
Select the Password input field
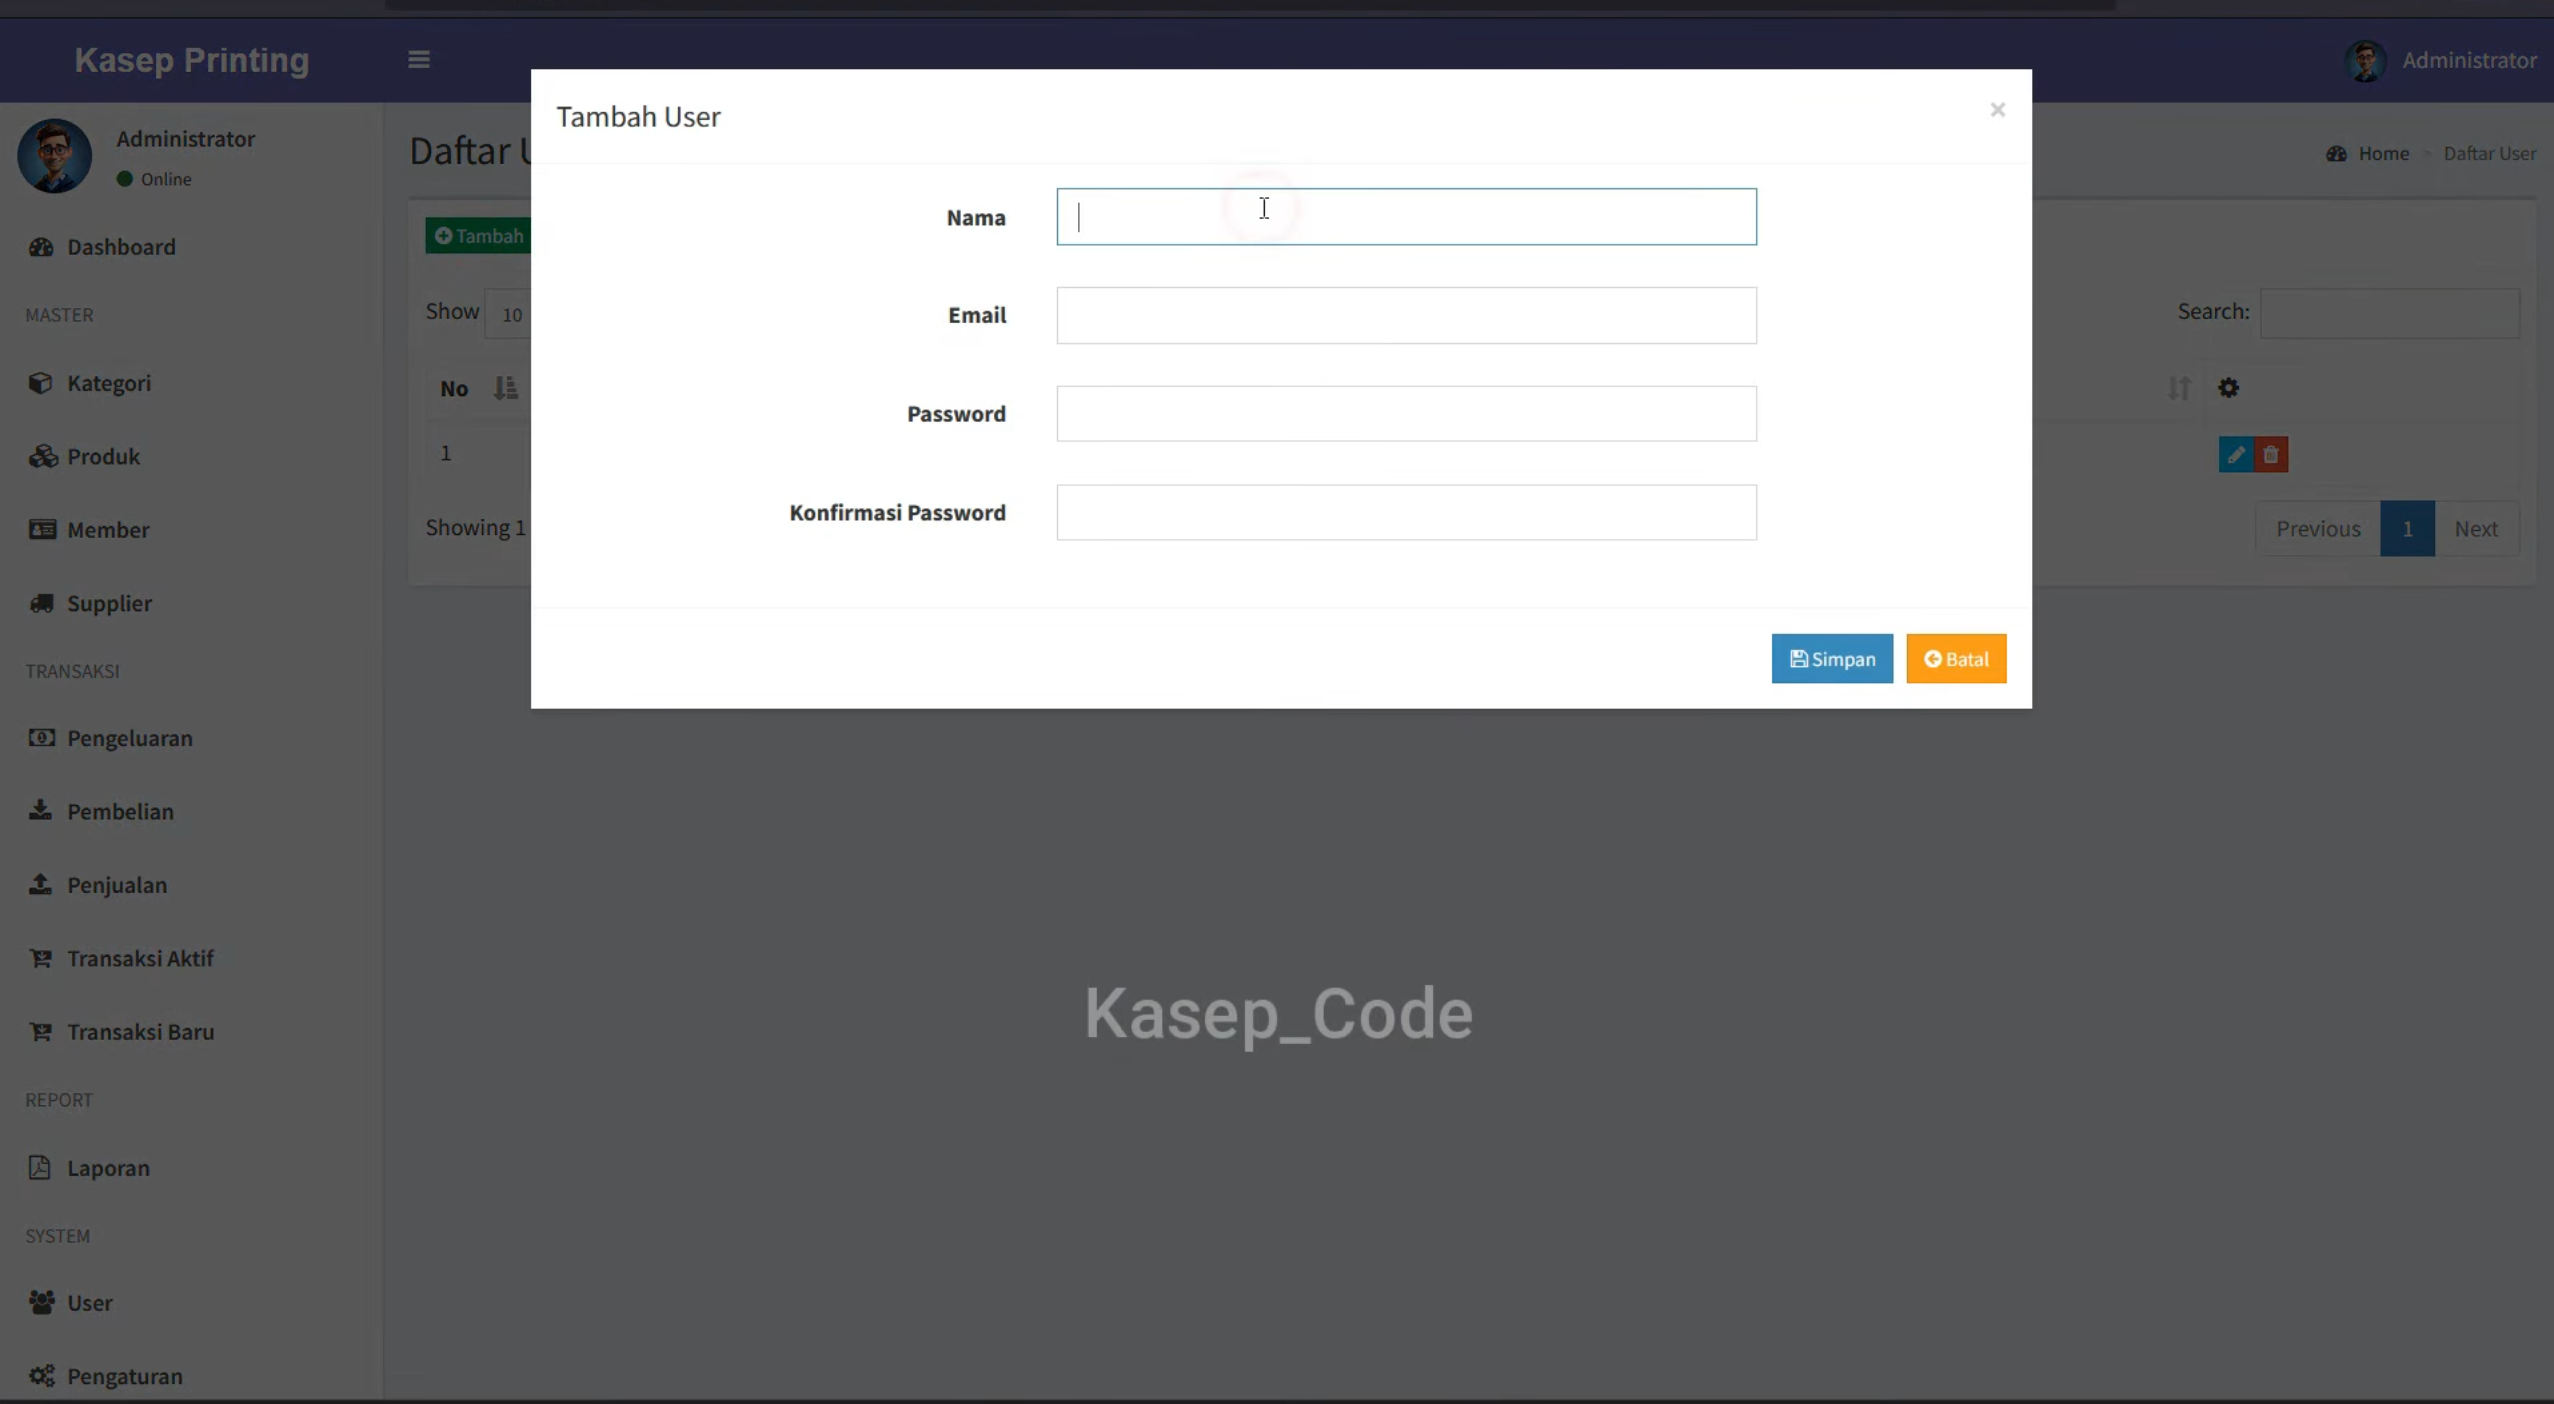pyautogui.click(x=1406, y=414)
